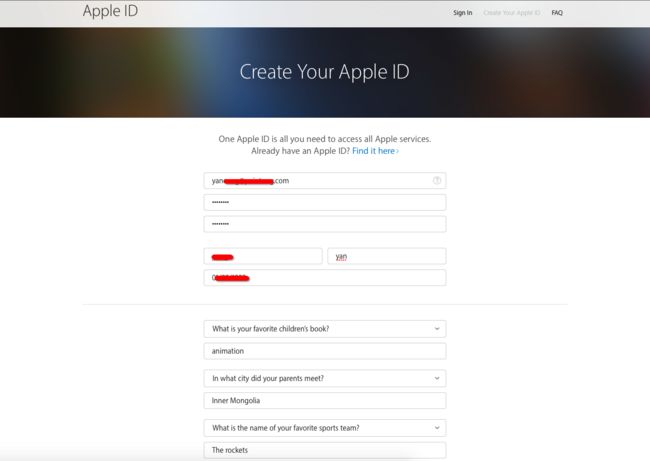Focus the first password field
The image size is (650, 461).
pos(325,202)
